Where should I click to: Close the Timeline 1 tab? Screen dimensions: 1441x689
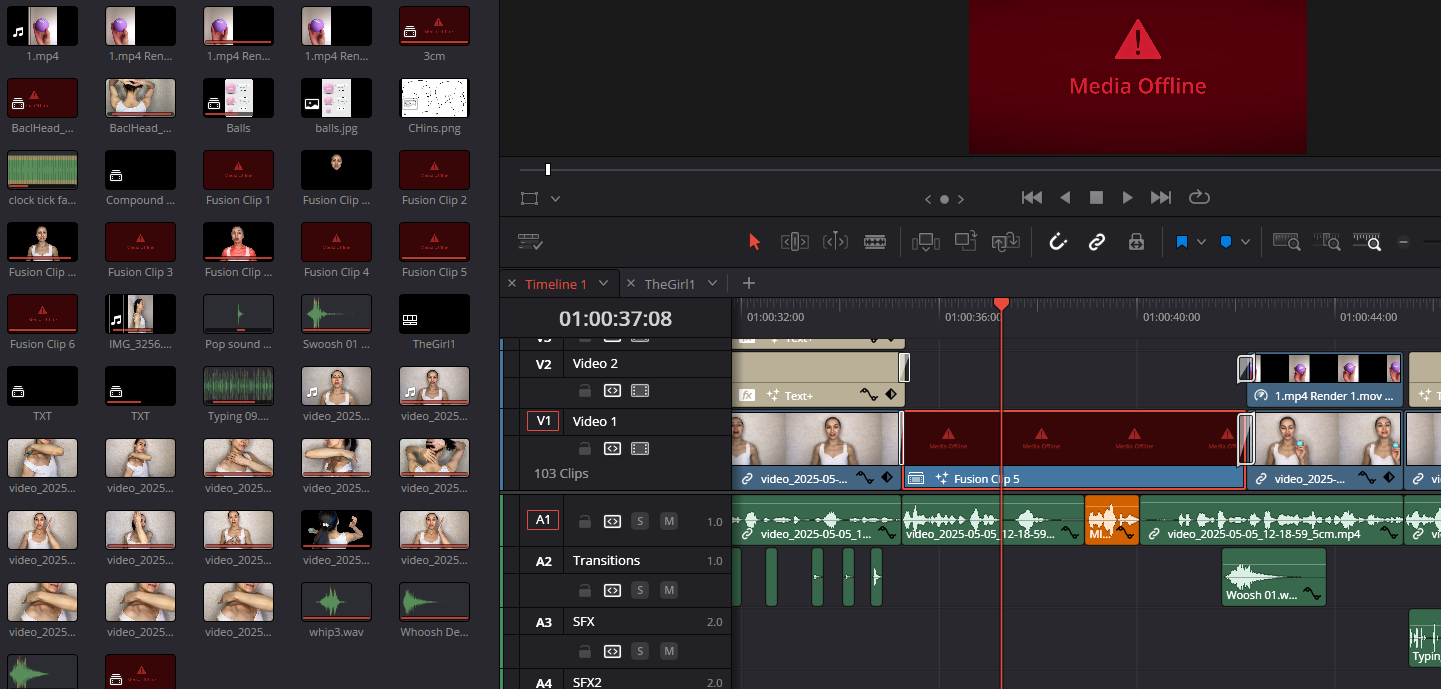click(512, 284)
